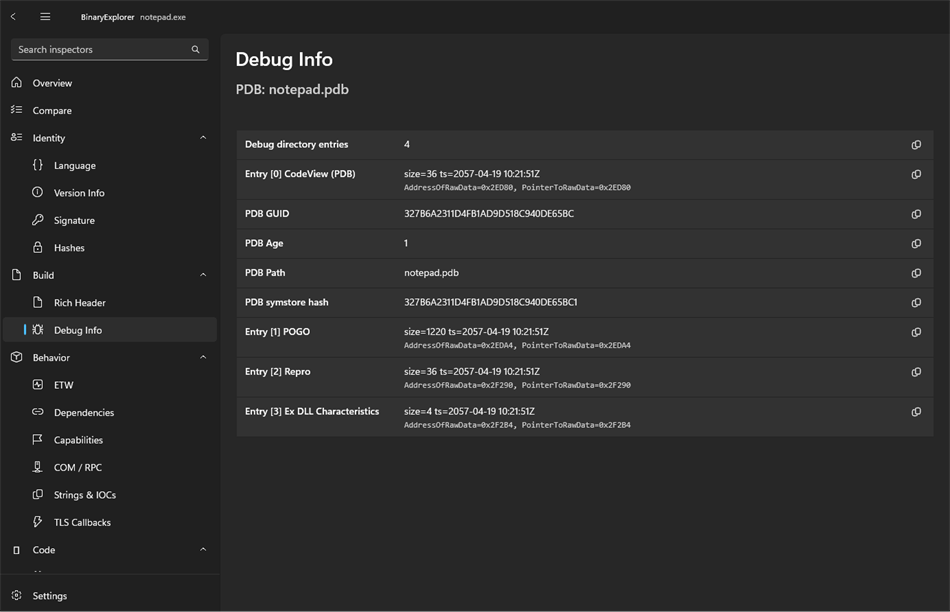The width and height of the screenshot is (950, 612).
Task: Collapse the Build section
Action: click(203, 275)
